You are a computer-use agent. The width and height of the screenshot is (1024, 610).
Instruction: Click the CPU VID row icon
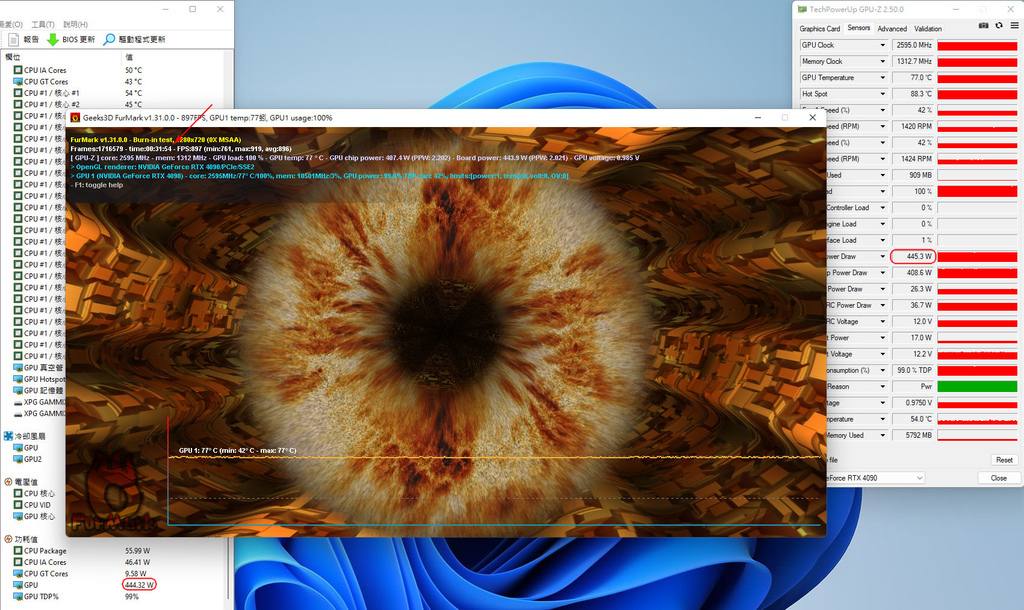pos(18,505)
